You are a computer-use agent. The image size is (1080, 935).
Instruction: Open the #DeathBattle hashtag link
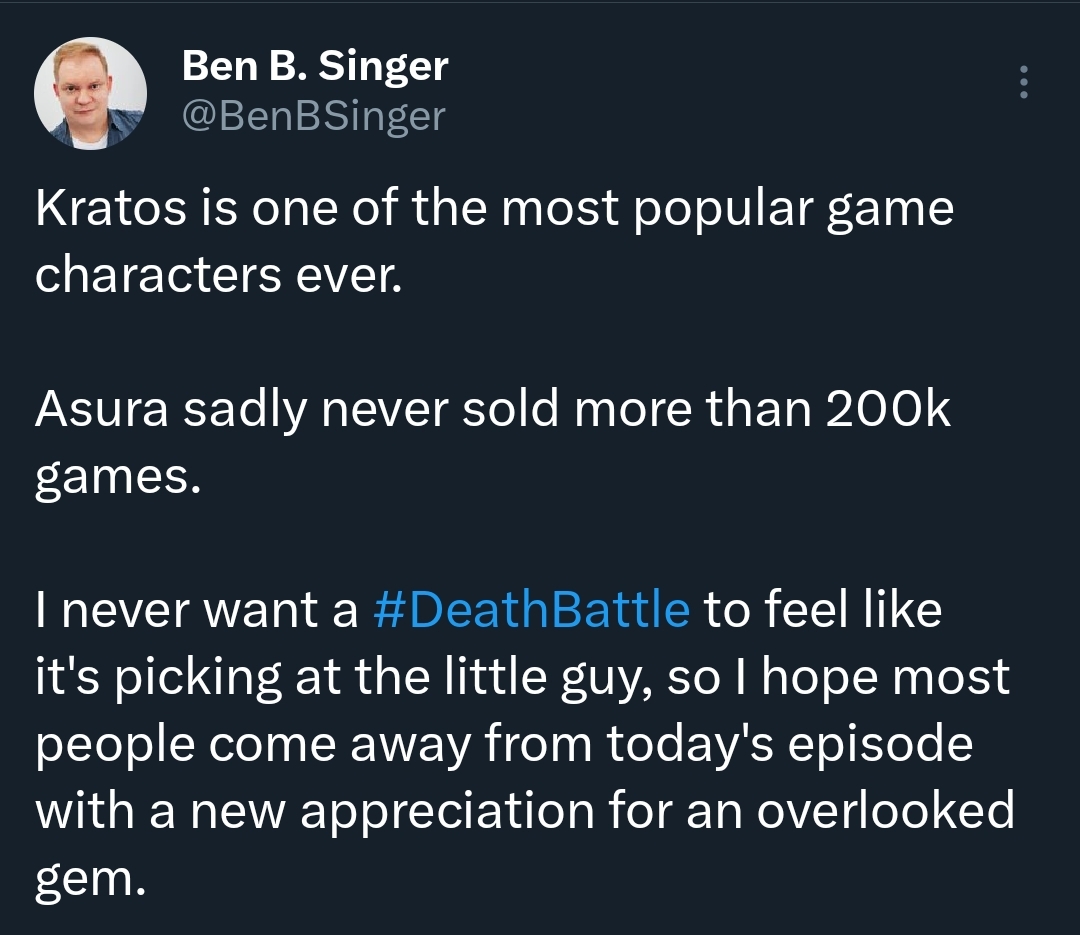[x=531, y=610]
